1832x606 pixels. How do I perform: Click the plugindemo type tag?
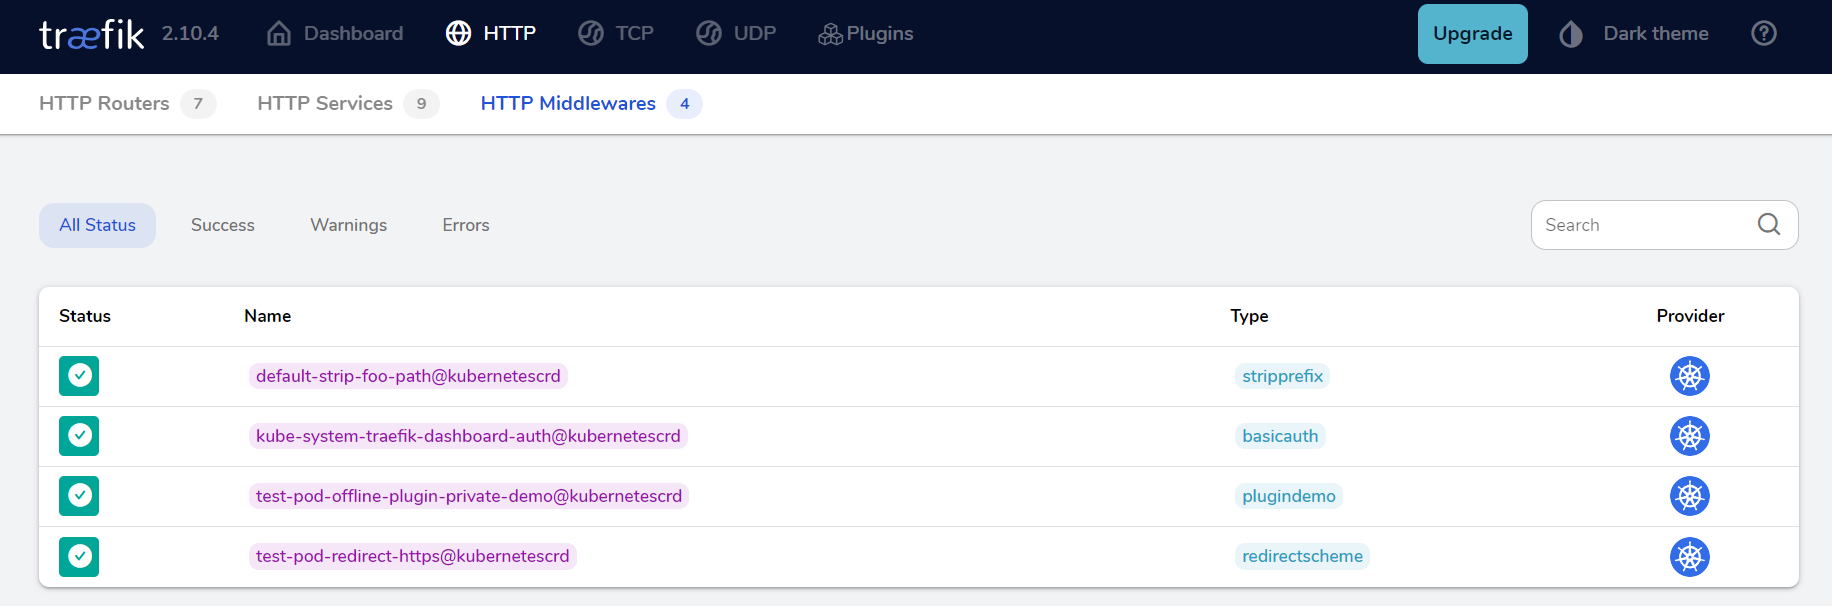tap(1289, 496)
